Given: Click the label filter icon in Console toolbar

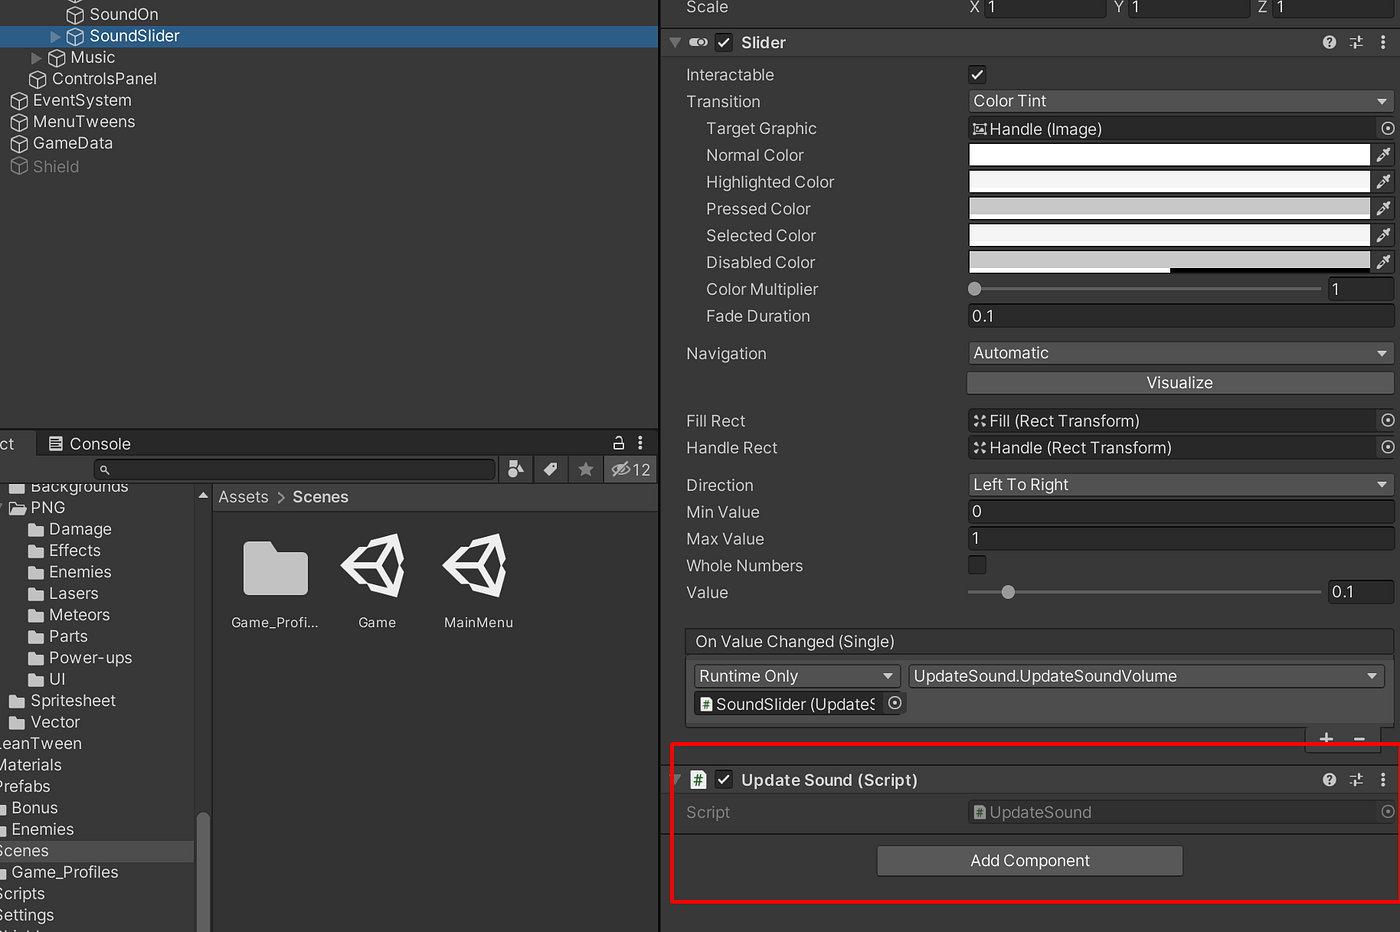Looking at the screenshot, I should pos(550,469).
